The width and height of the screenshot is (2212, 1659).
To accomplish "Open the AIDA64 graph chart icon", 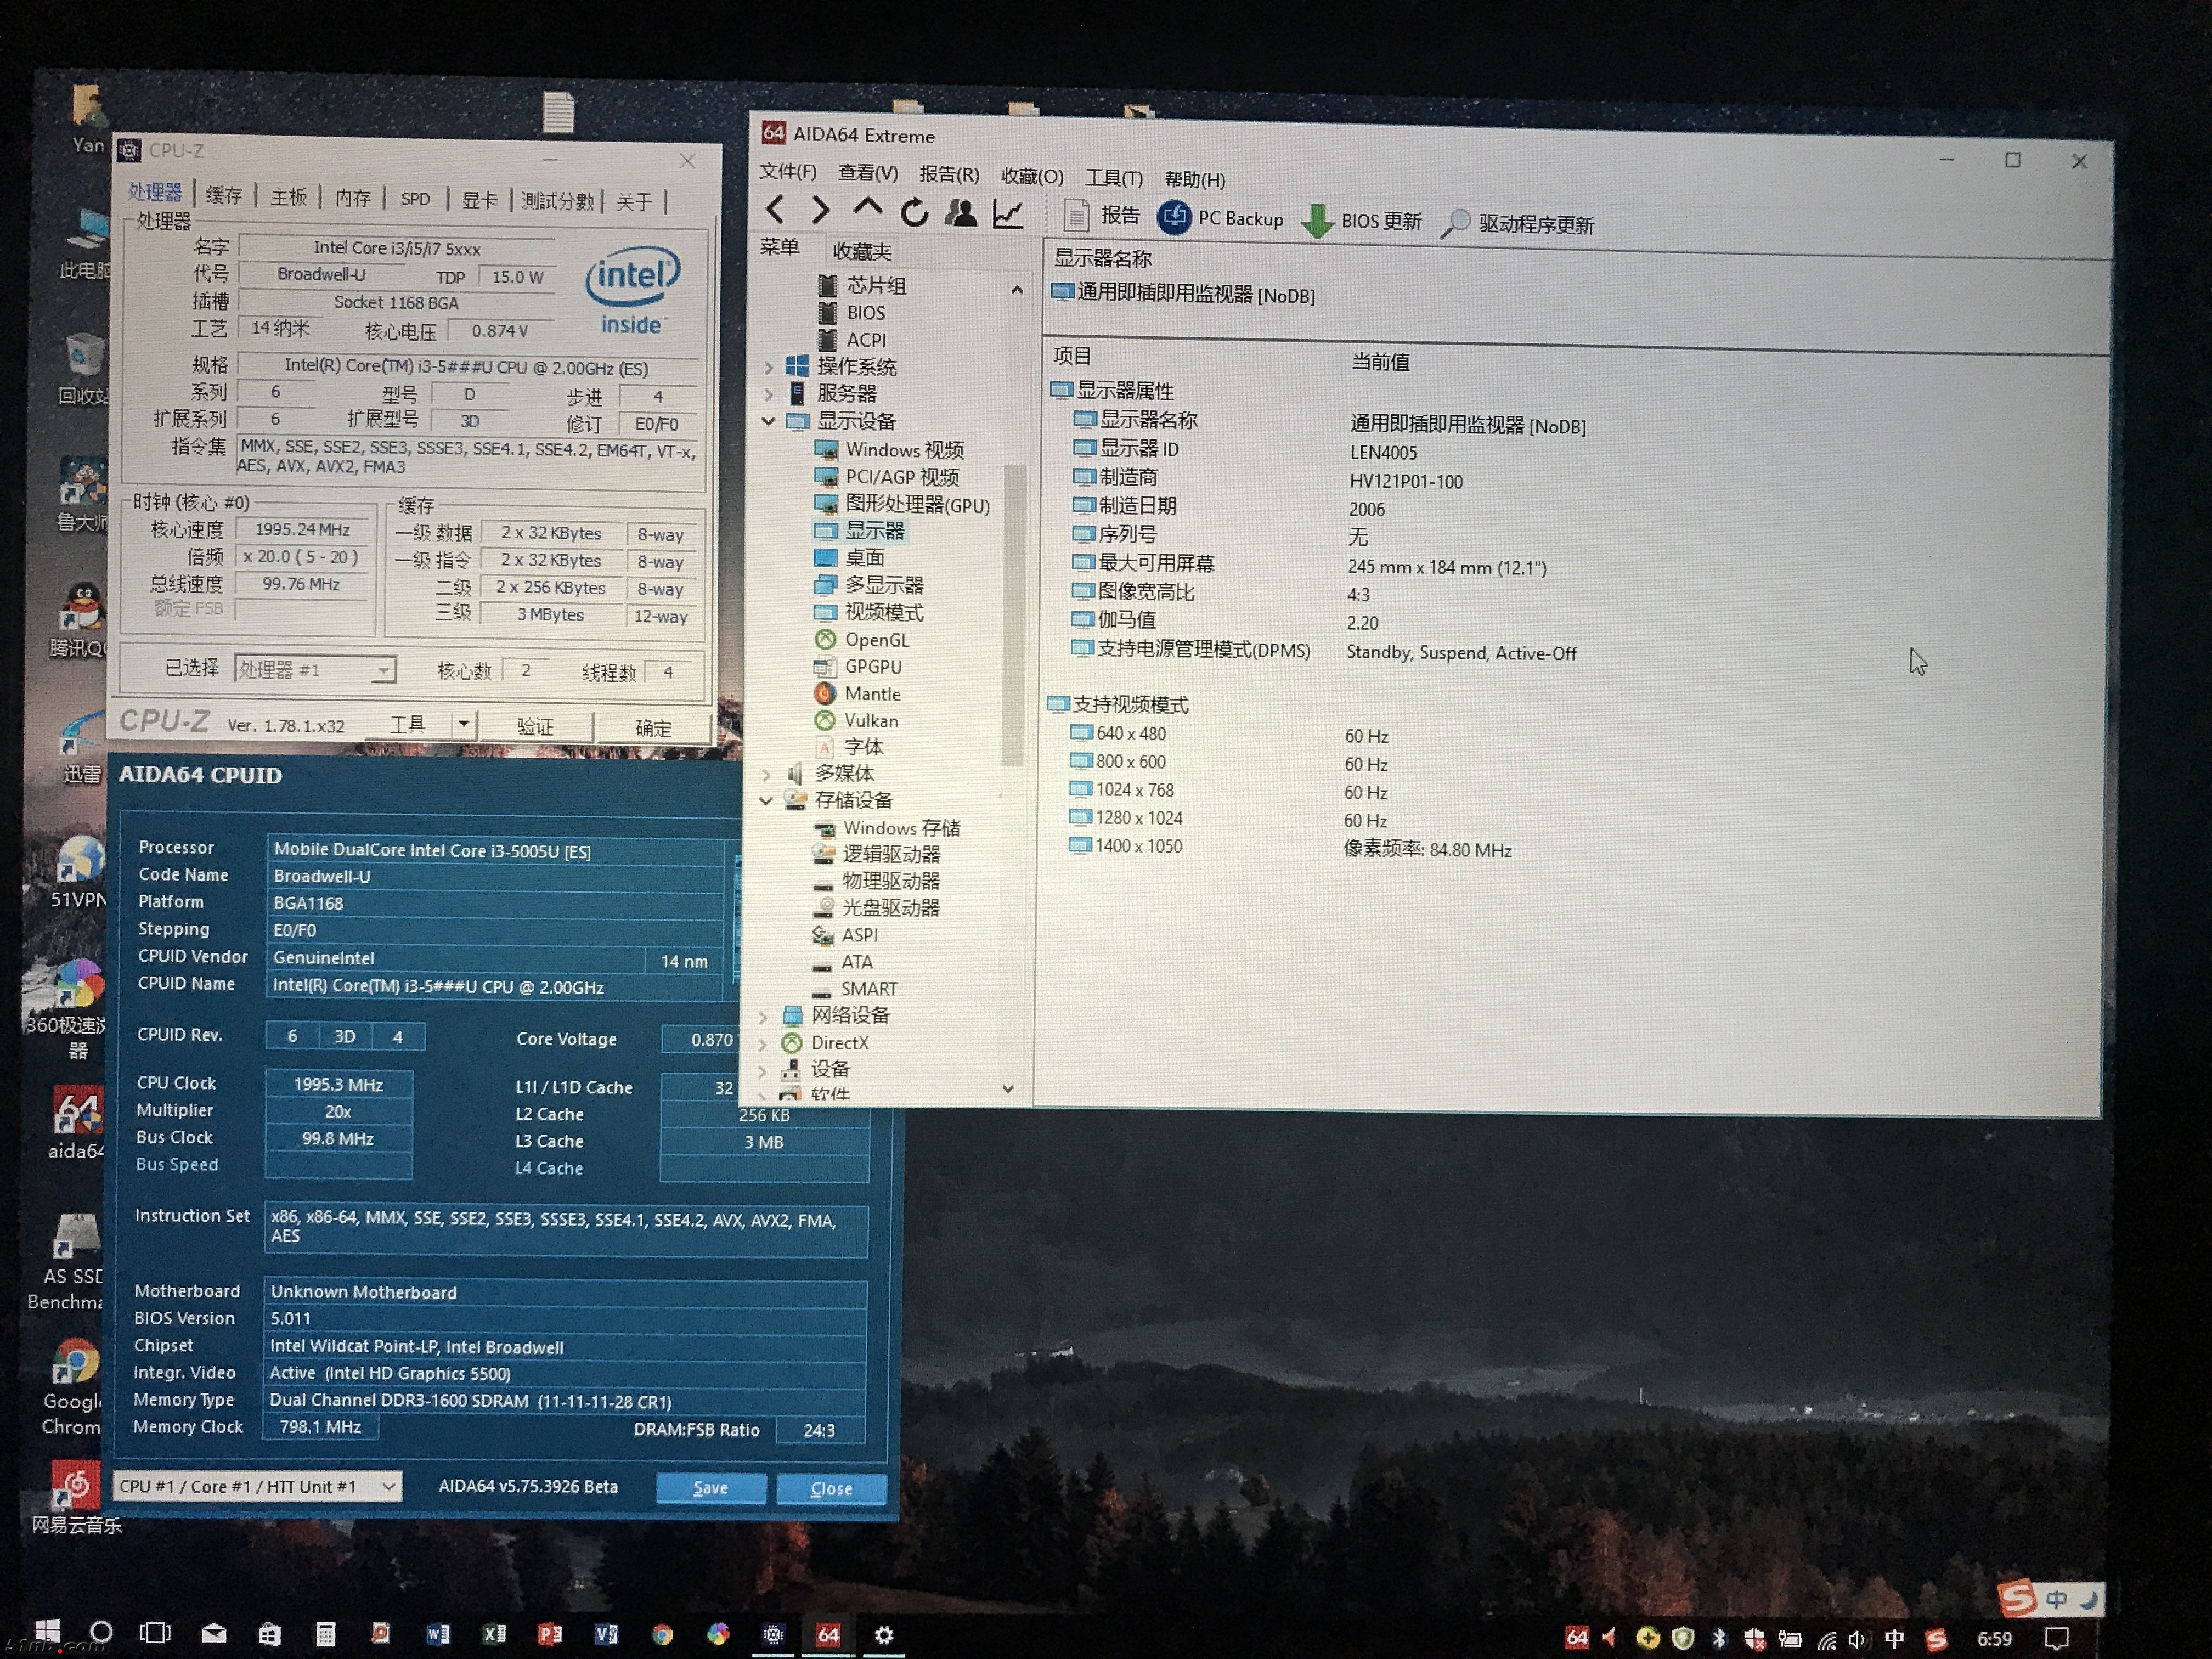I will point(1008,213).
